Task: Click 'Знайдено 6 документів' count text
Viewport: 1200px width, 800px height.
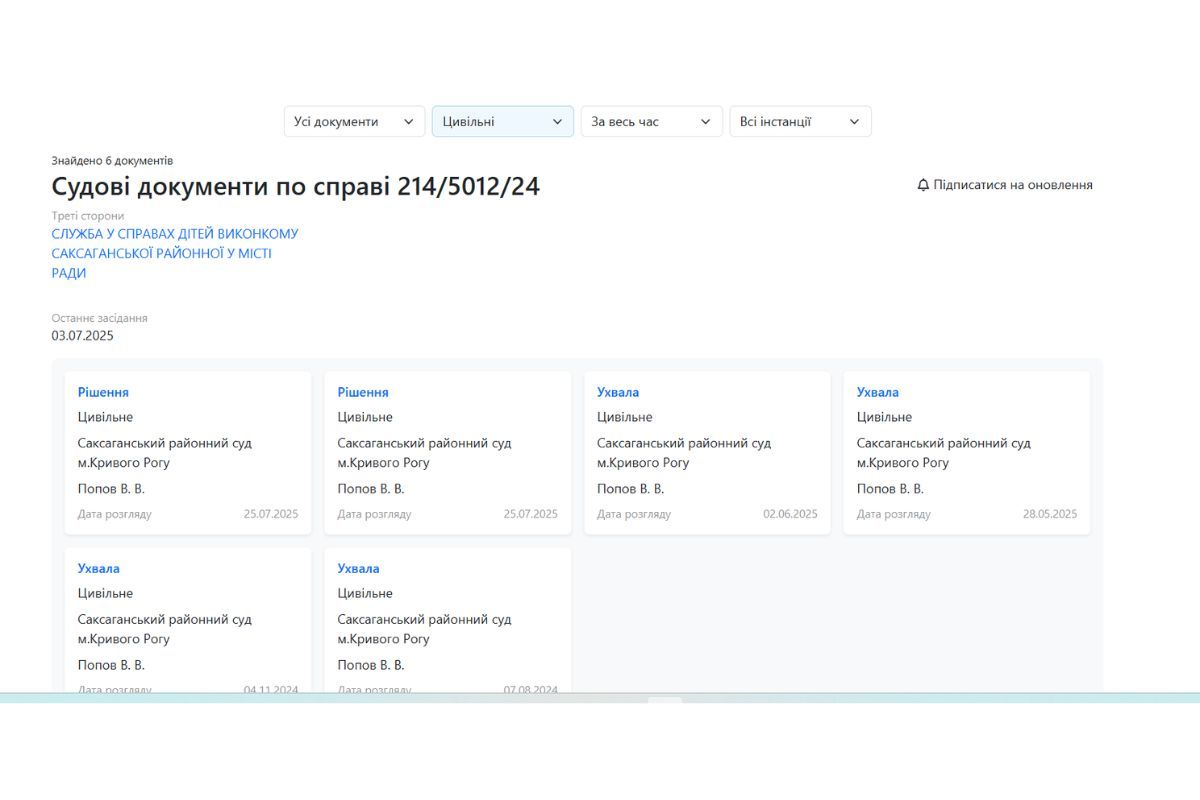Action: point(112,160)
